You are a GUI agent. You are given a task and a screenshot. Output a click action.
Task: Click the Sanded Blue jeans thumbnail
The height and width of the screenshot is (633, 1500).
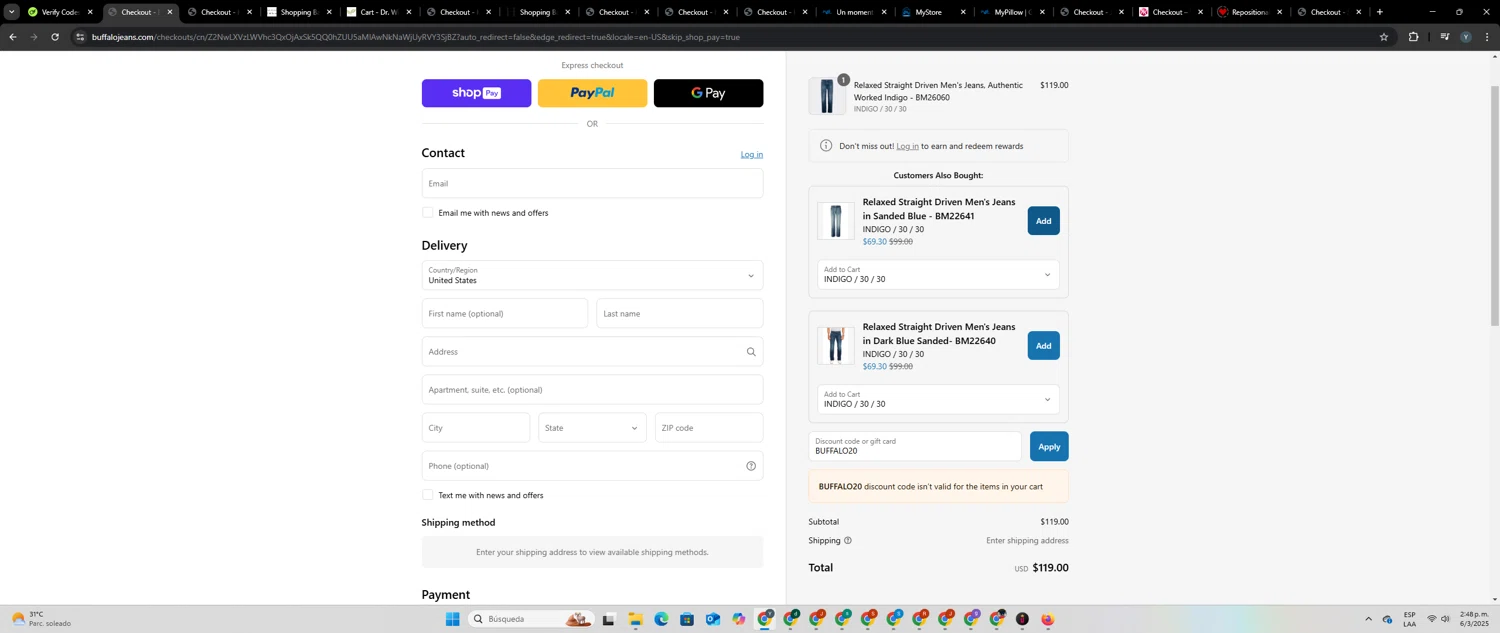(836, 221)
